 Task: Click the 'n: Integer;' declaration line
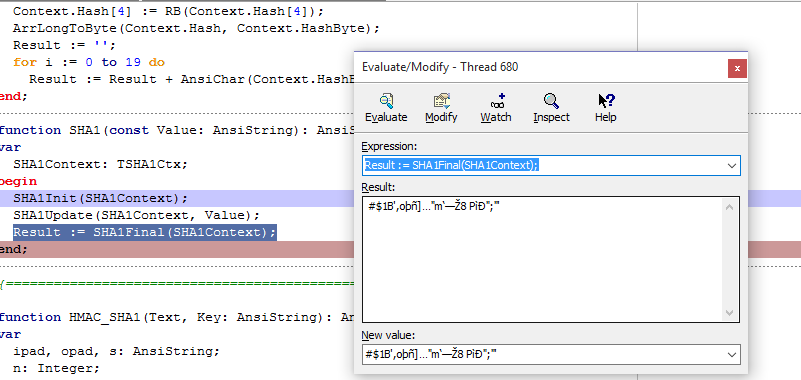tap(57, 368)
